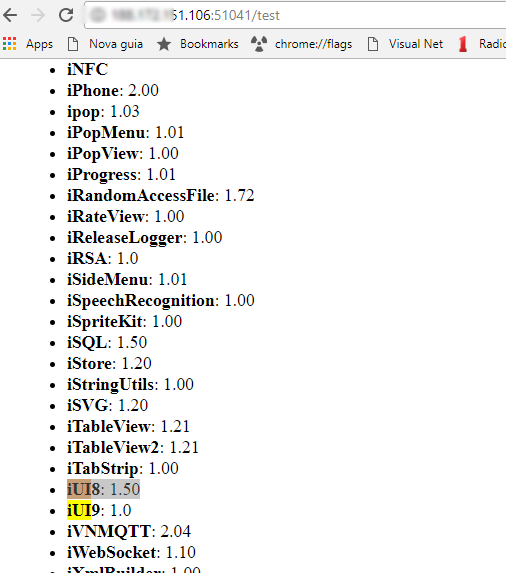Image resolution: width=506 pixels, height=573 pixels.
Task: Click the red Radio bookmark icon
Action: tap(463, 44)
